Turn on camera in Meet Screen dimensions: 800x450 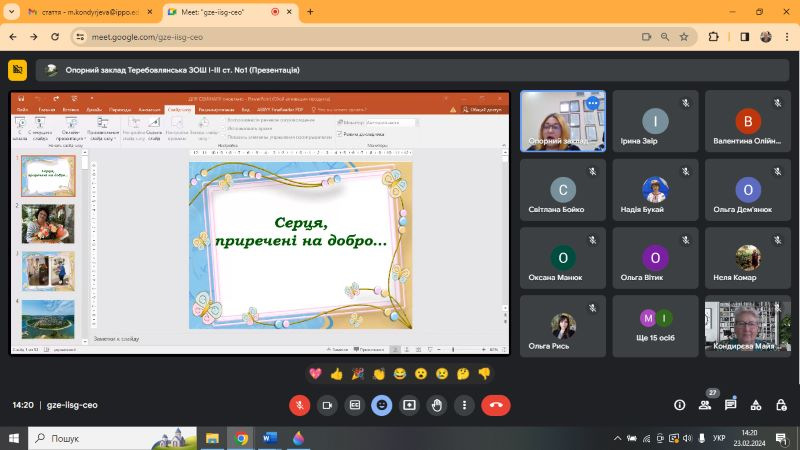pos(327,405)
